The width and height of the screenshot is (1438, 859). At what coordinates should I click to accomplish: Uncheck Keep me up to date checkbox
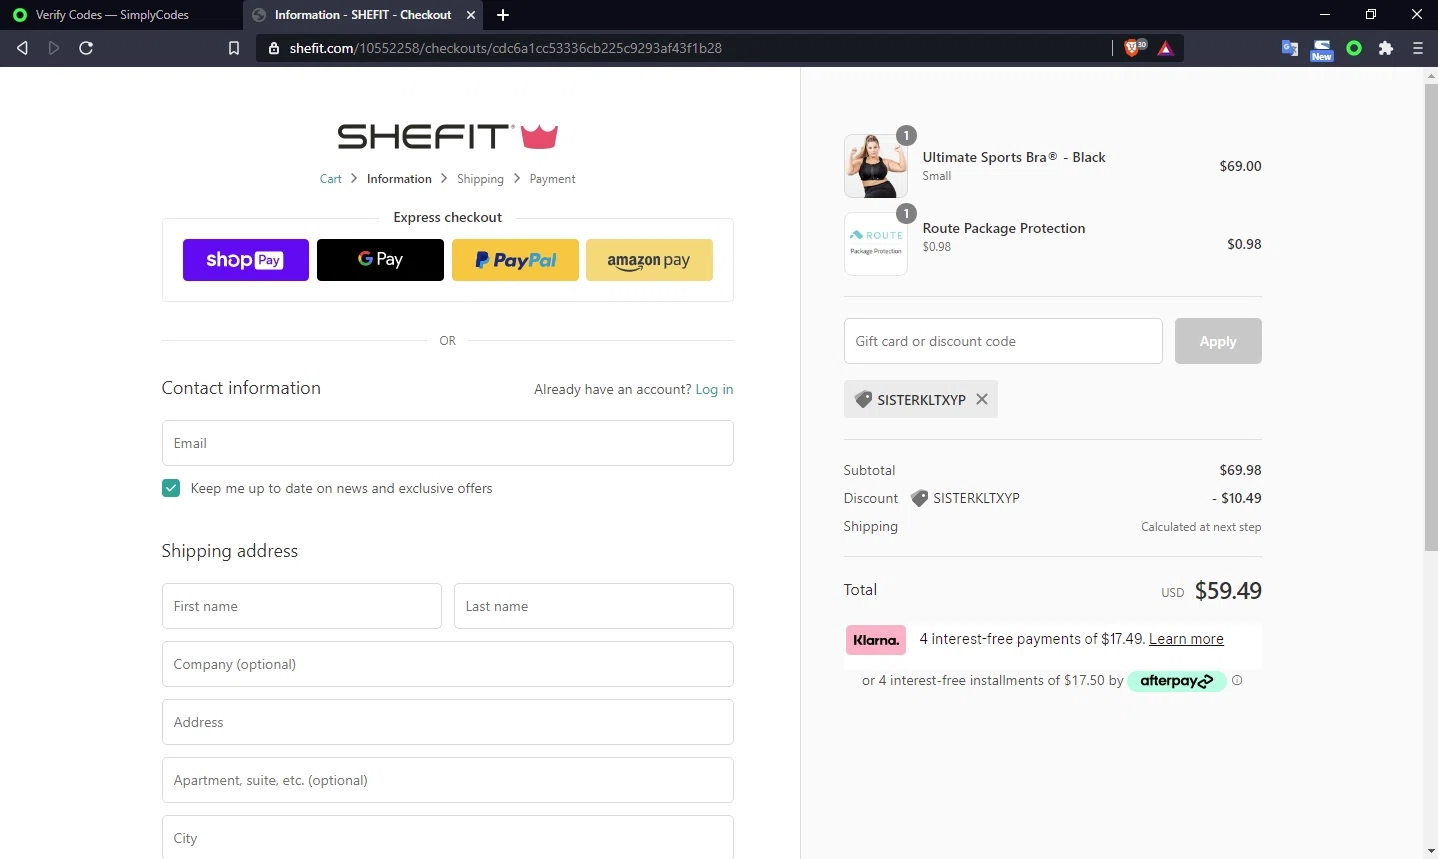171,488
